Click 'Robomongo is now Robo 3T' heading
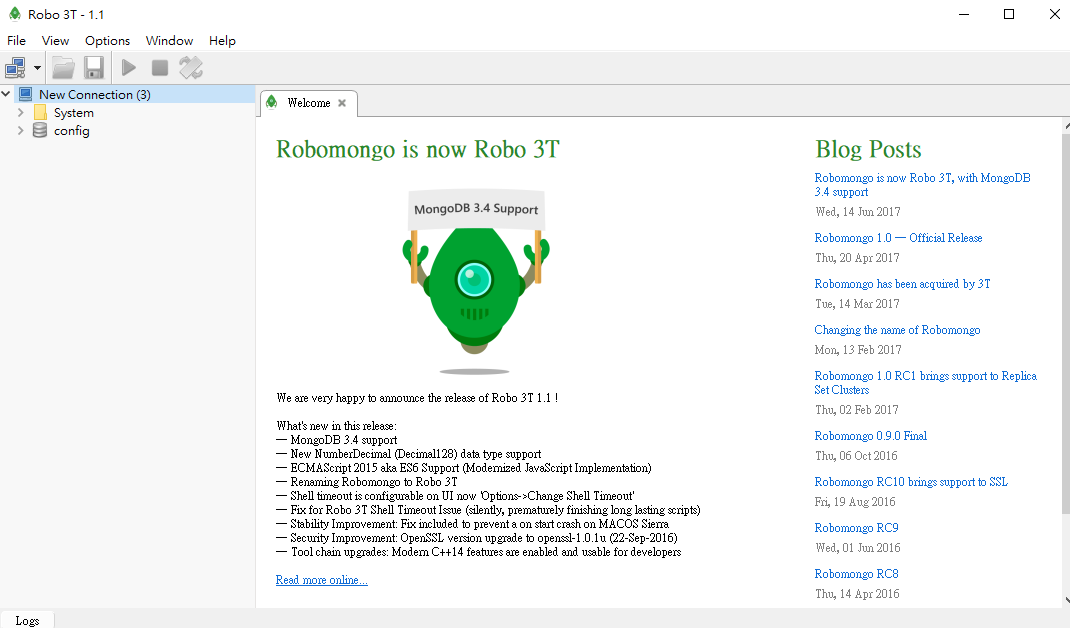1070x628 pixels. (x=418, y=149)
